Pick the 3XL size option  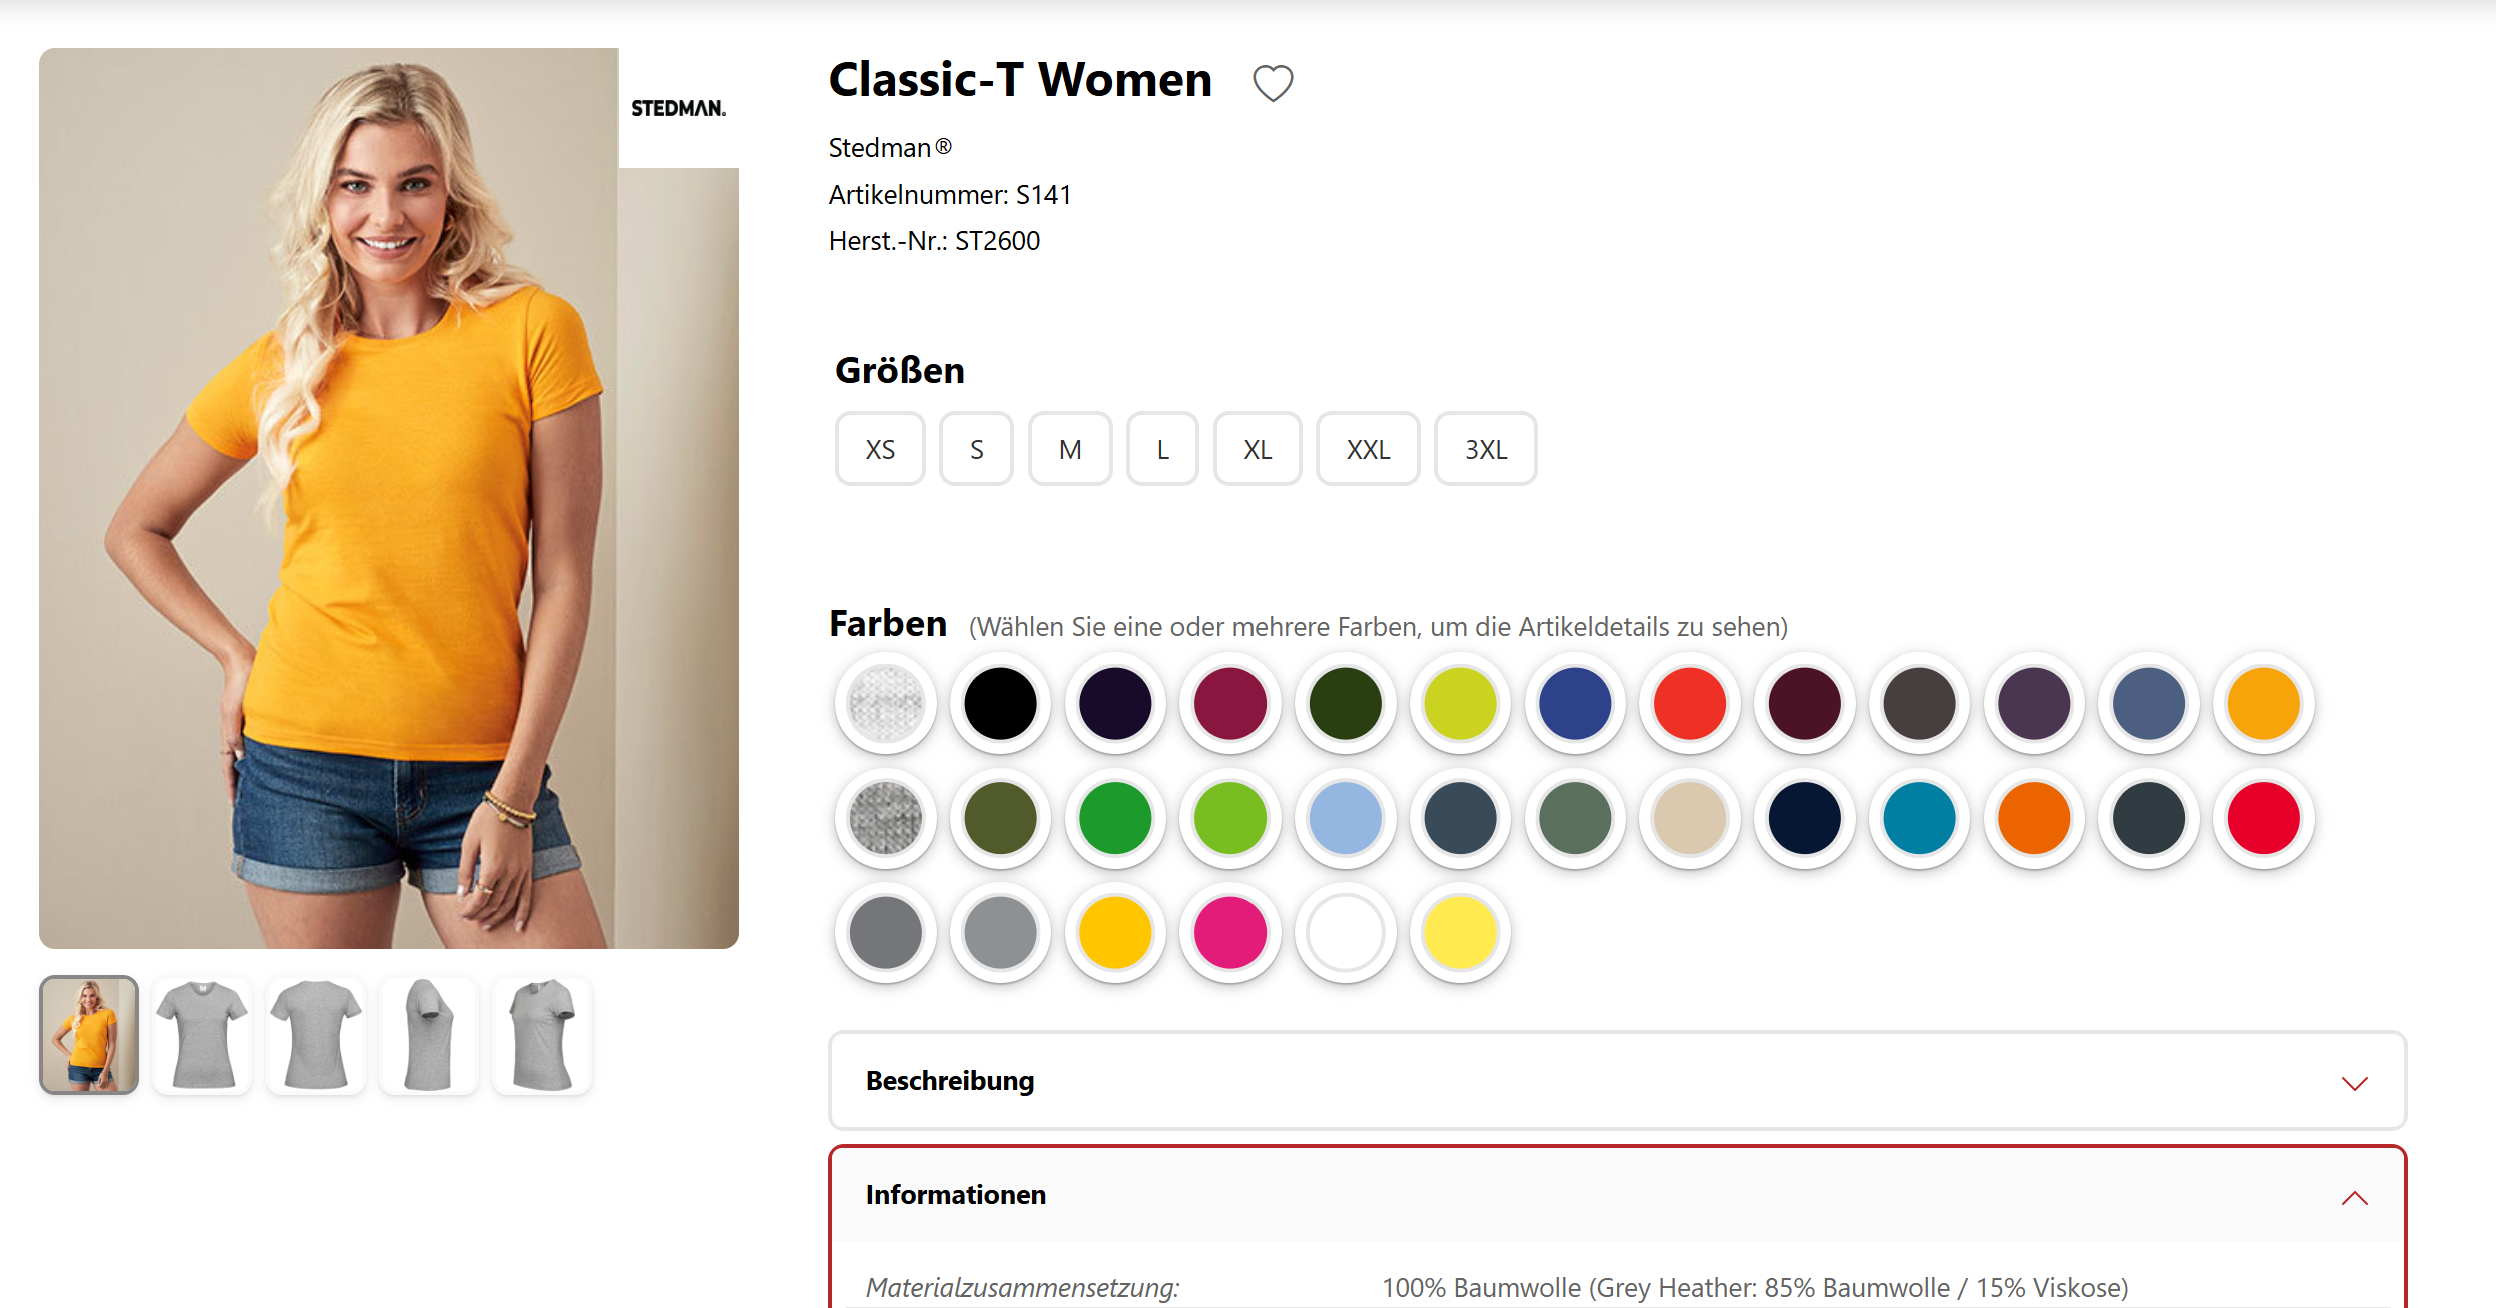click(1485, 450)
